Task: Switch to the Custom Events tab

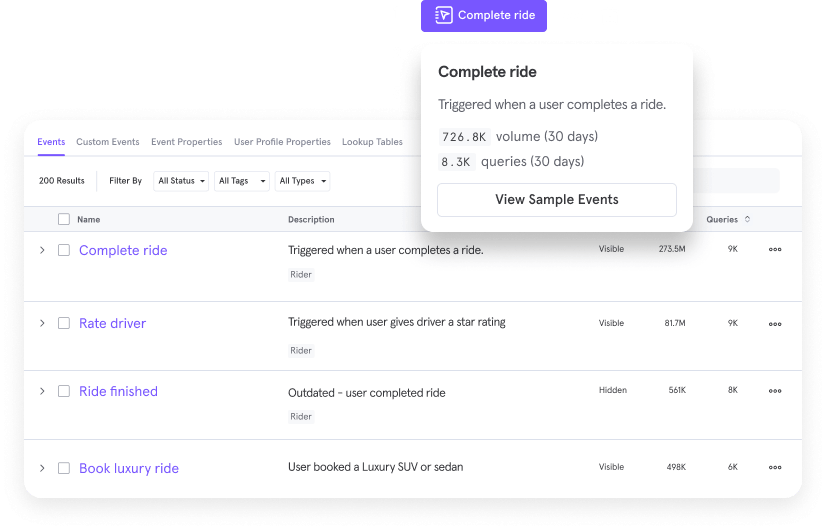Action: point(107,142)
